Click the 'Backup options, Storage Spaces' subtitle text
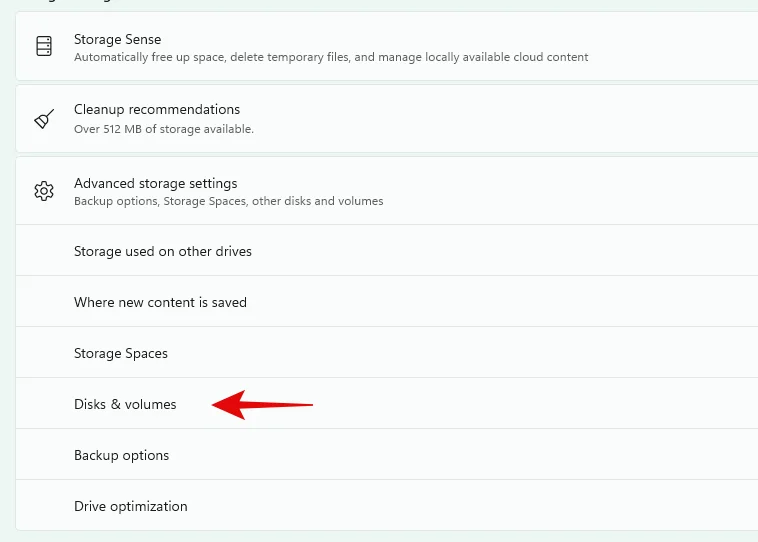Viewport: 758px width, 542px height. 228,201
